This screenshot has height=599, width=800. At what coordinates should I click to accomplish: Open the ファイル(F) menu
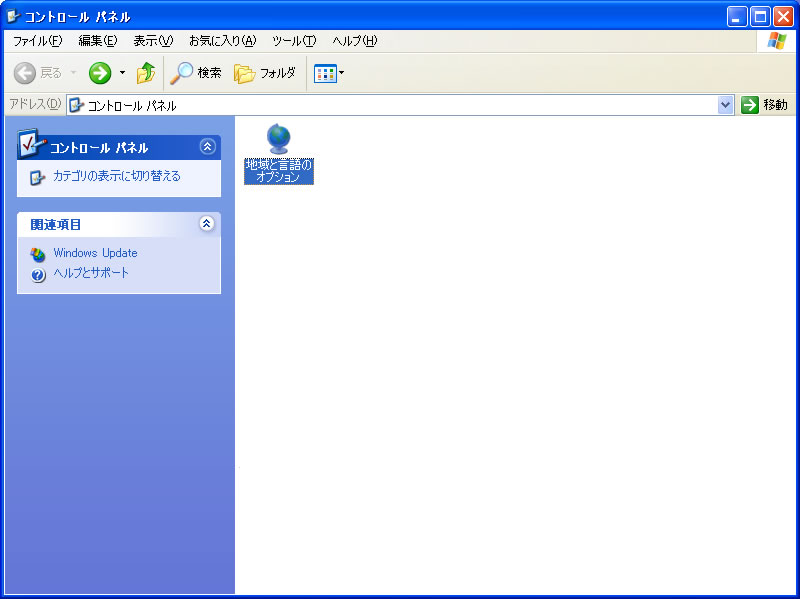click(37, 41)
